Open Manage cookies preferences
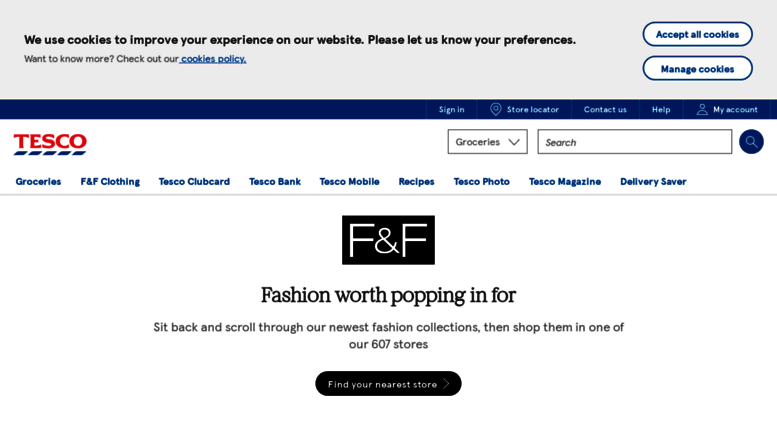777x423 pixels. point(697,68)
